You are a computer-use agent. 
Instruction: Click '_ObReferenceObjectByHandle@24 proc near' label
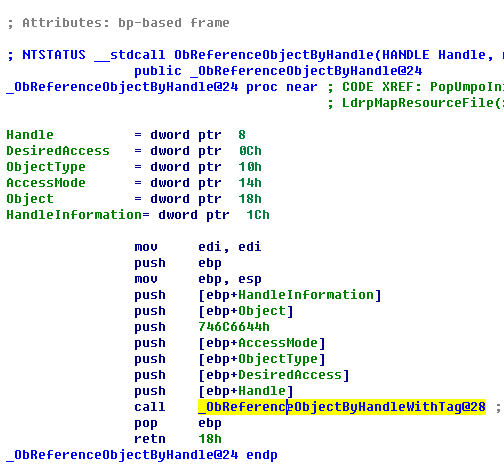tap(162, 87)
